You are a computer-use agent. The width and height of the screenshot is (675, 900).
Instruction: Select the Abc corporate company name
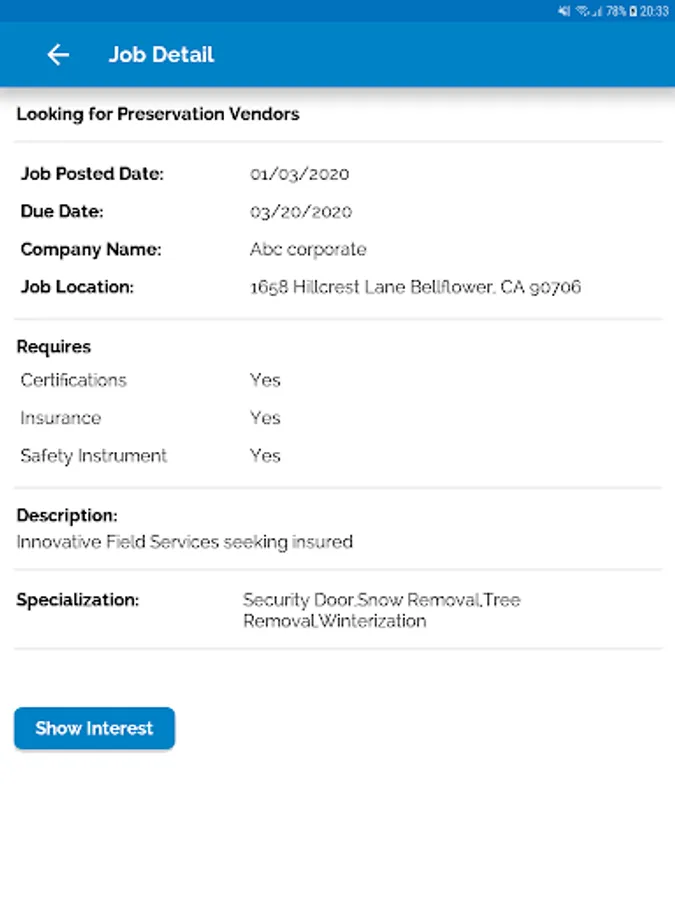click(308, 249)
